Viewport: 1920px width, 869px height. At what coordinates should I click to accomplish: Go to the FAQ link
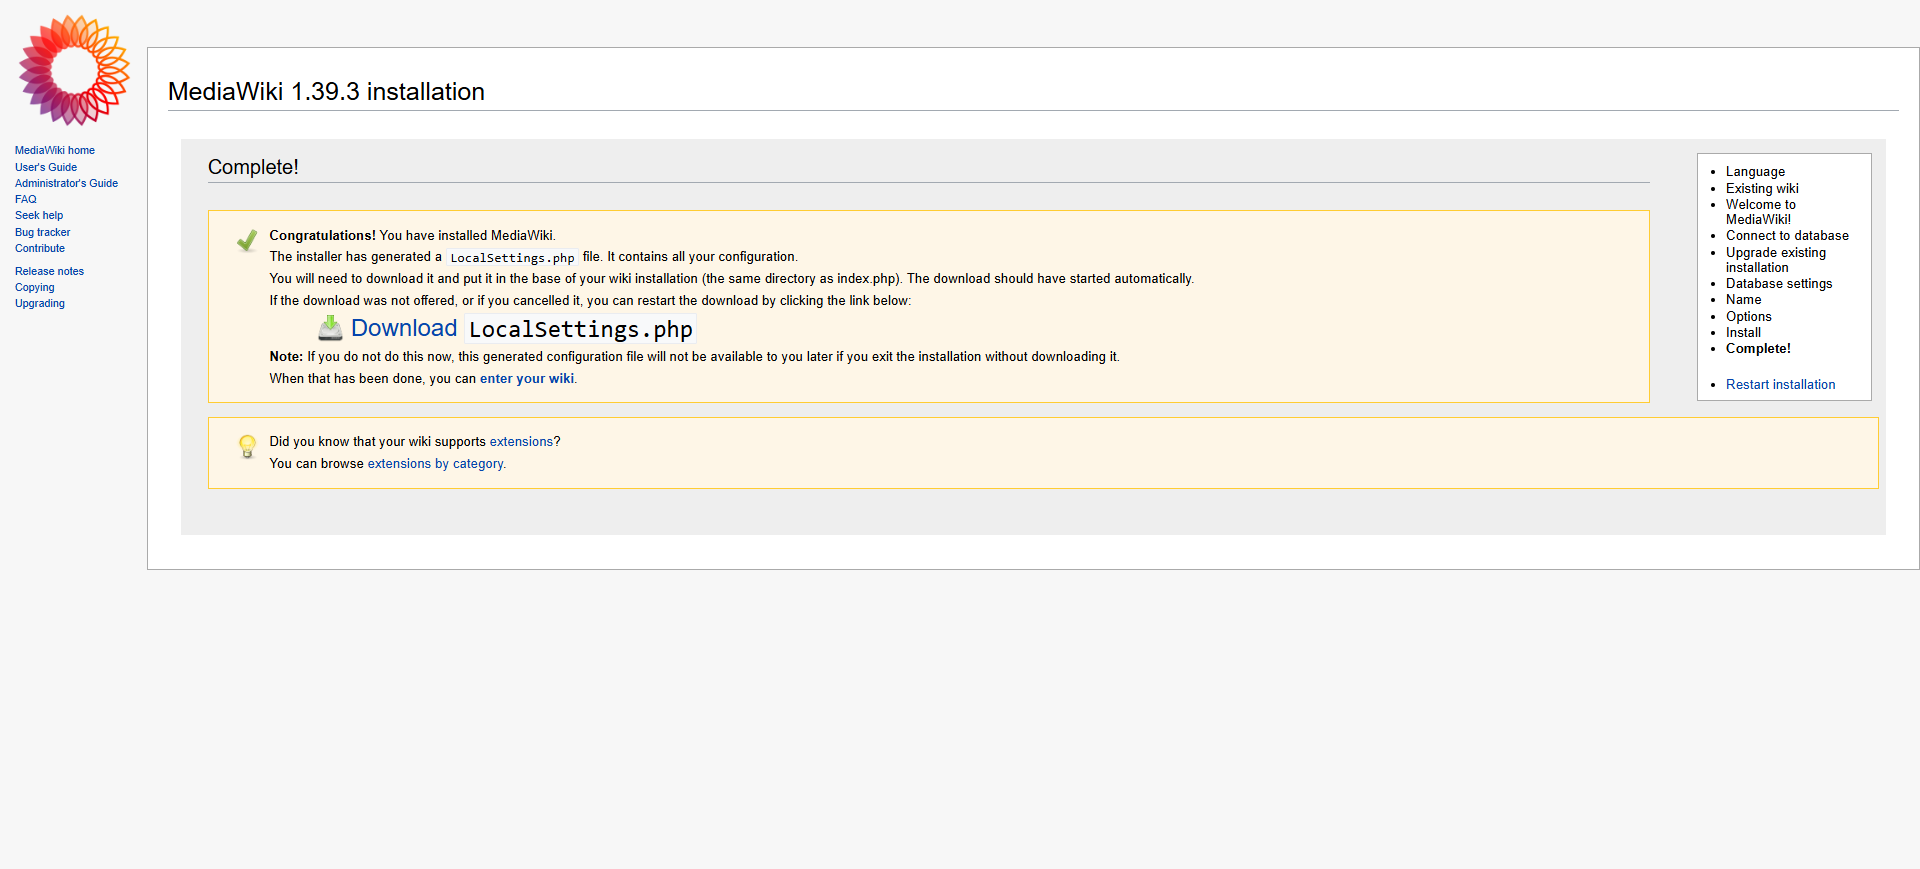coord(26,199)
